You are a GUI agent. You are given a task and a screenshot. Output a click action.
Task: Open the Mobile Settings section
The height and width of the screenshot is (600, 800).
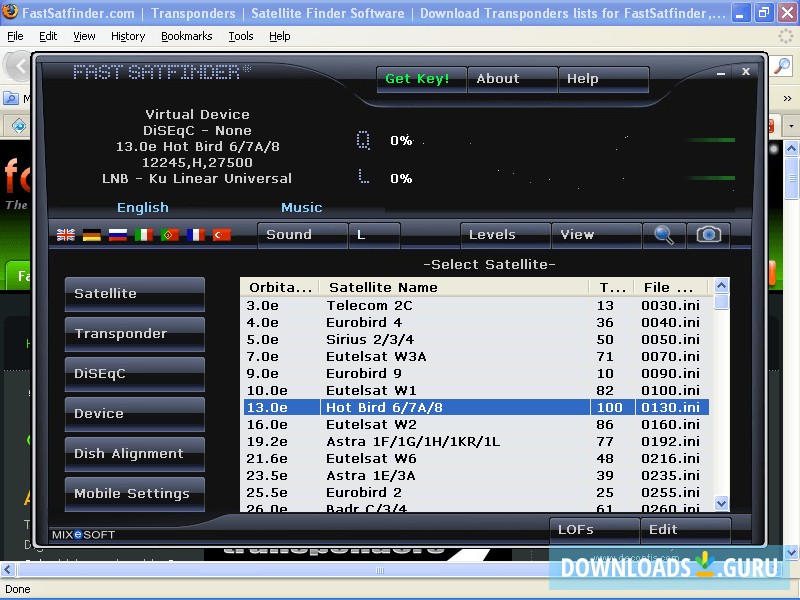tap(135, 494)
